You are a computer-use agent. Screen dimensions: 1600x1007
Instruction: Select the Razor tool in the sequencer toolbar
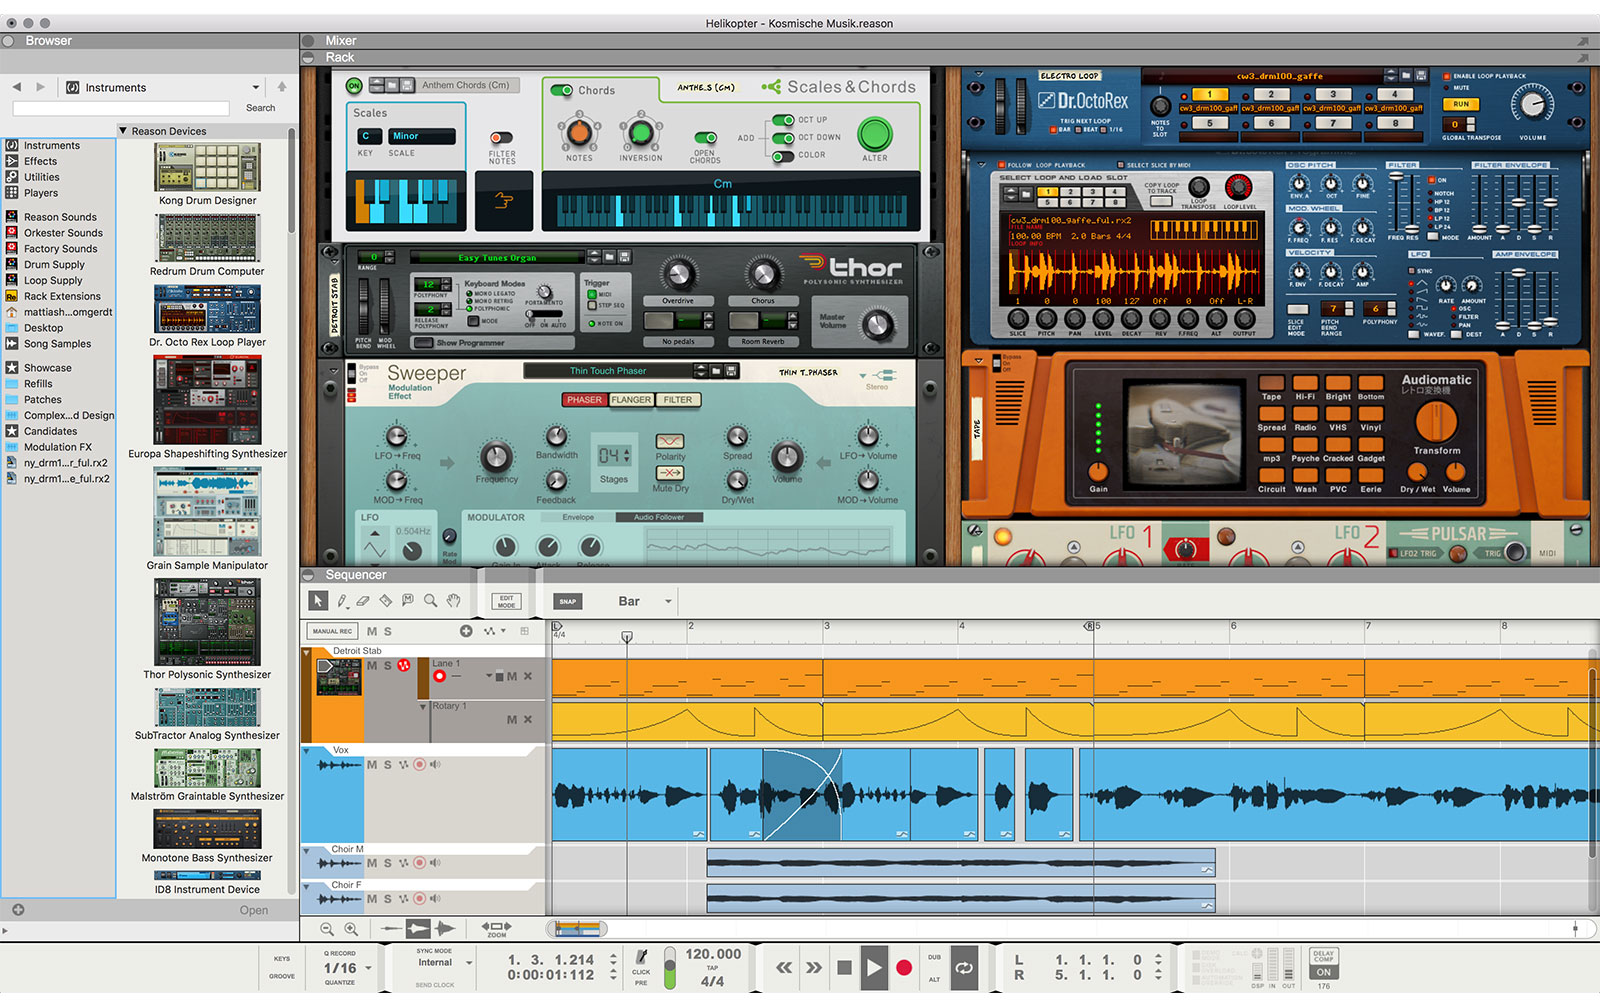[385, 600]
